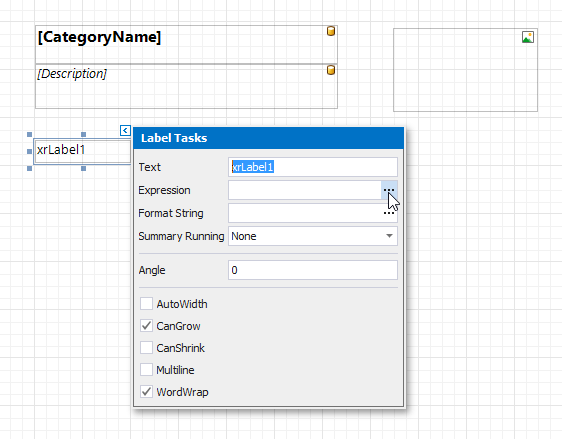
Task: Uncheck the CanGrow checkbox
Action: (146, 326)
